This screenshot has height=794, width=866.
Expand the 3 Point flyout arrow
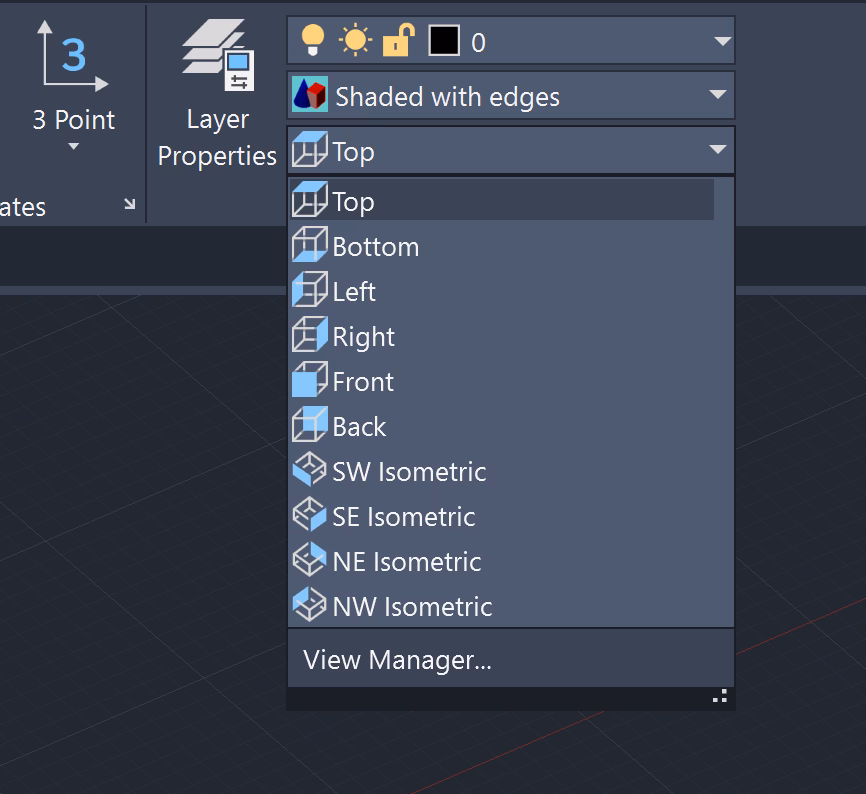73,146
